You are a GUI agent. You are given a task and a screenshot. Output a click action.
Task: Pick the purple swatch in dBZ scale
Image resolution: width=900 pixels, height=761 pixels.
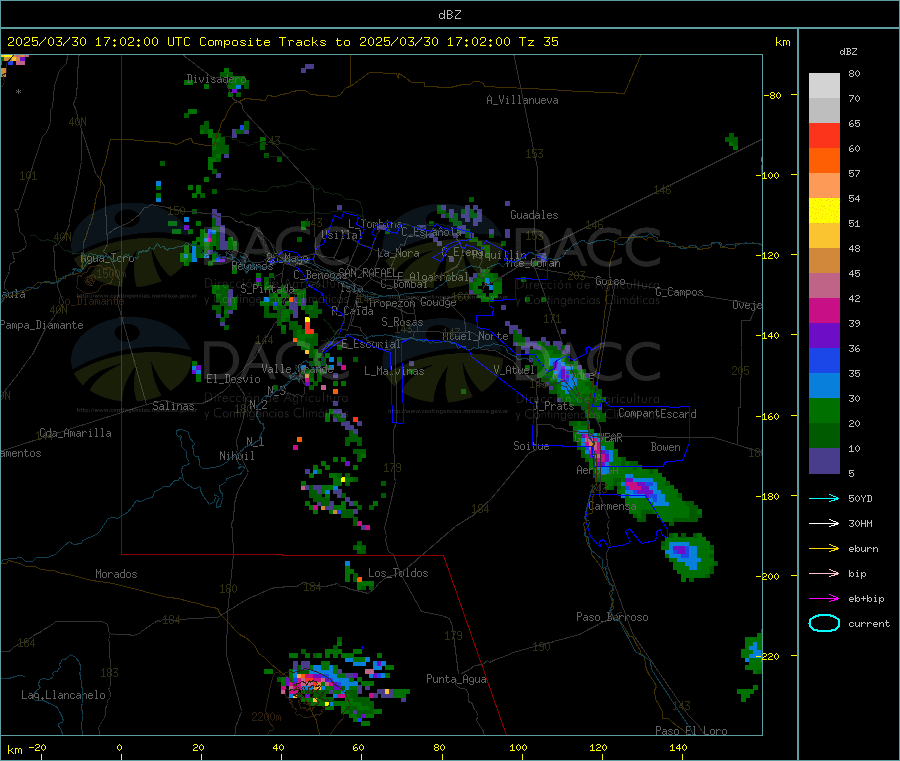tap(824, 336)
